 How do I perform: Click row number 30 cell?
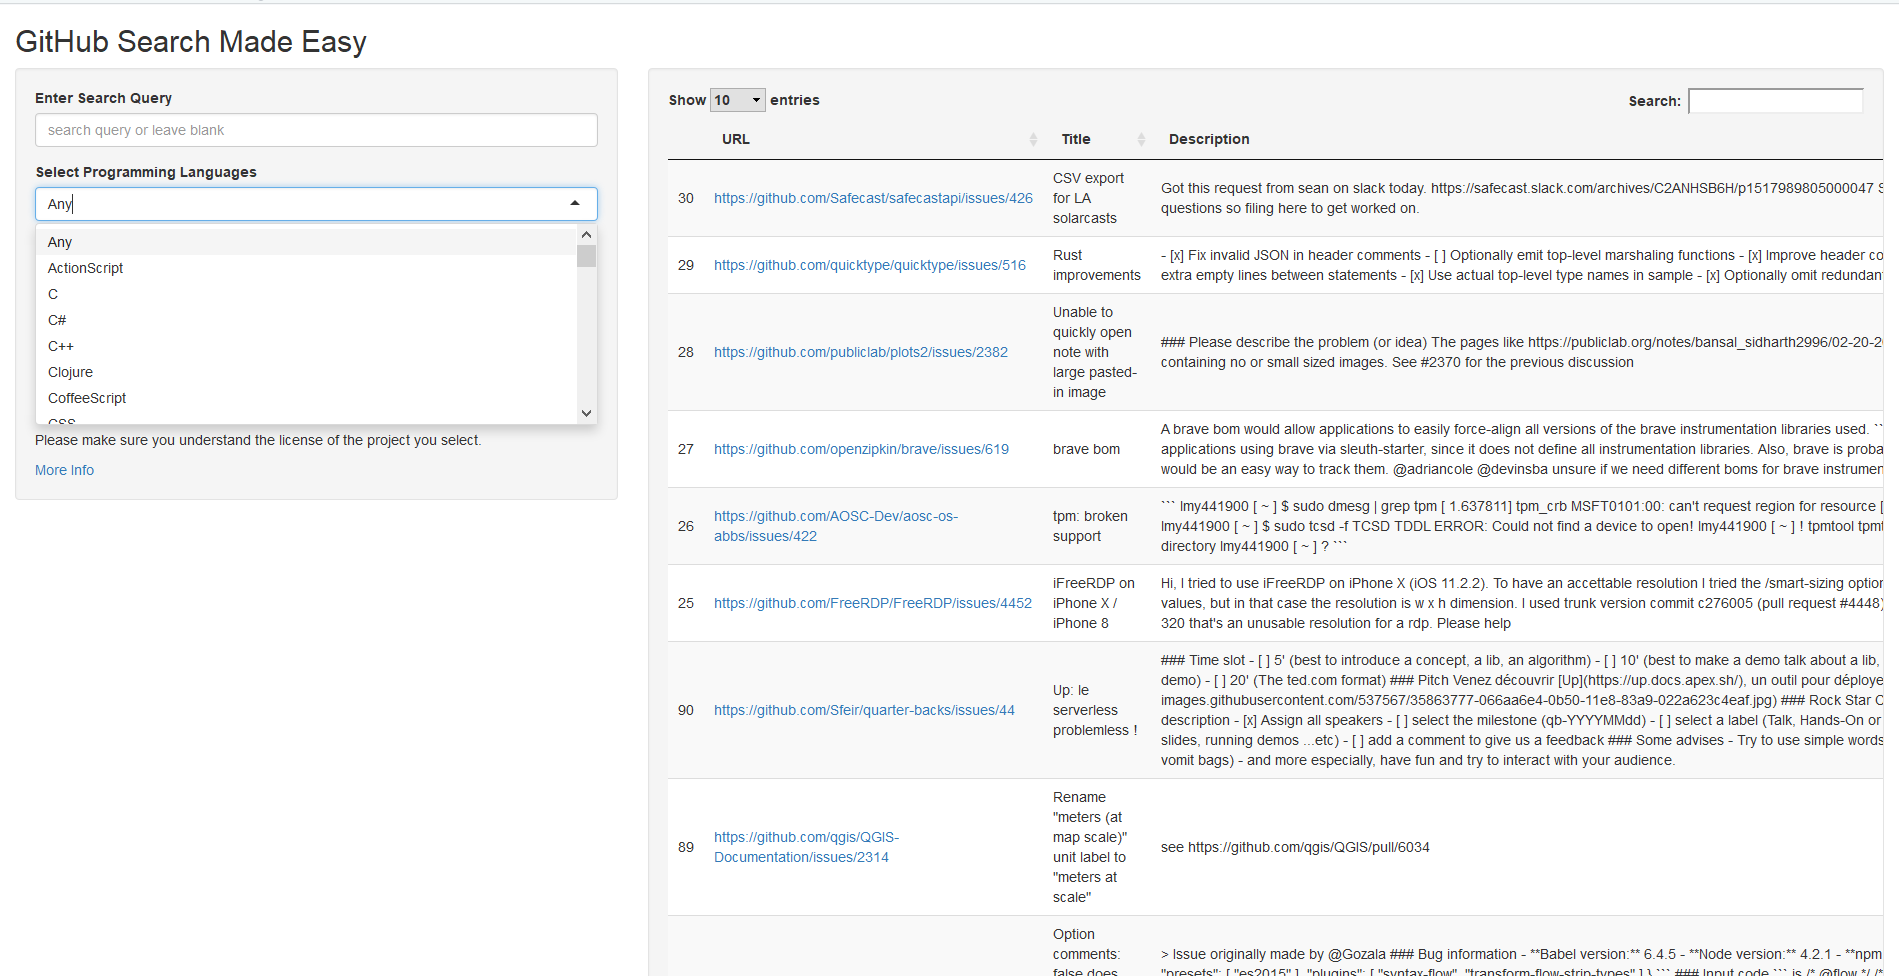point(686,198)
